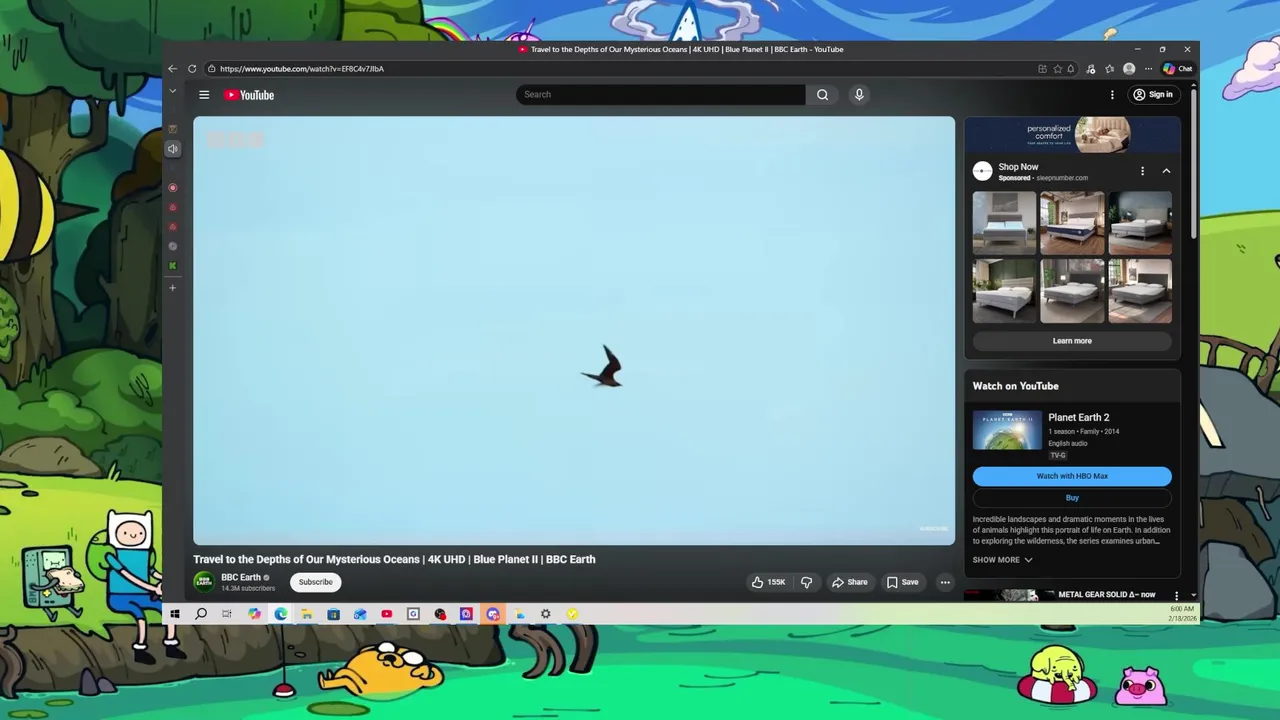Click Watch with HBO Max
Viewport: 1280px width, 720px height.
pos(1072,476)
